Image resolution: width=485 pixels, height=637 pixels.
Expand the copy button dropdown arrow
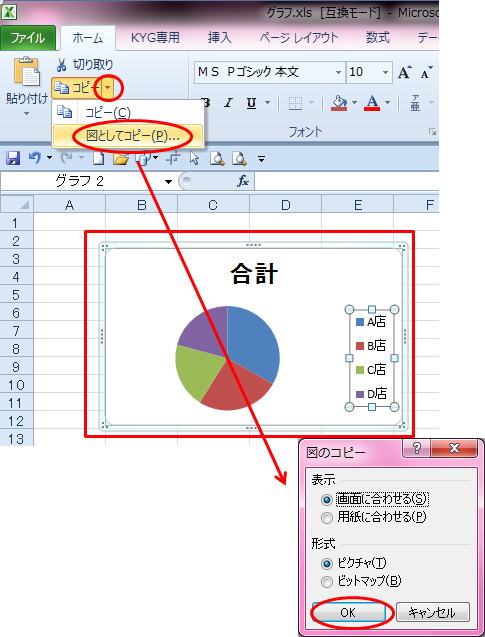click(108, 87)
